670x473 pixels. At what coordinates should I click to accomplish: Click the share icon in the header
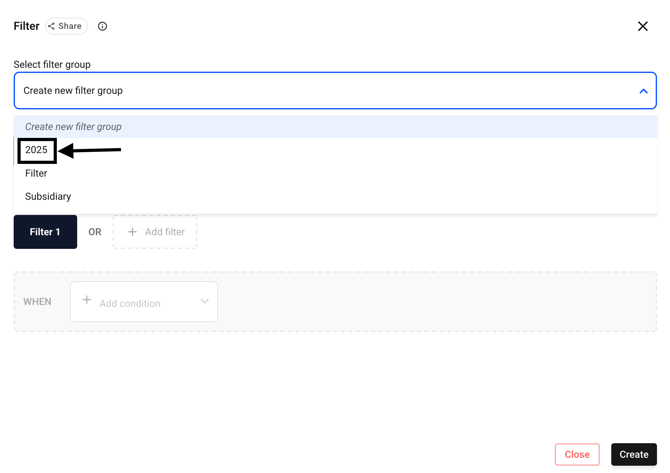coord(52,26)
